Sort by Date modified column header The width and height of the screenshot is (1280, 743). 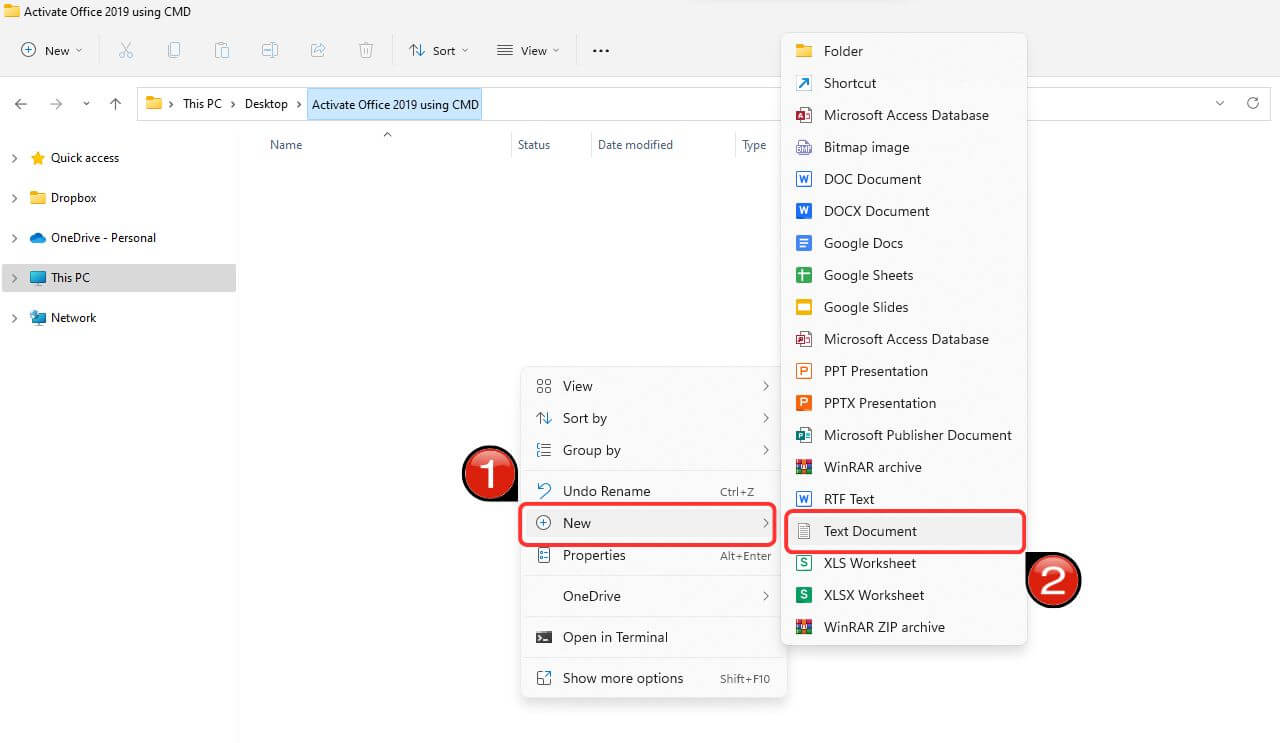(635, 145)
